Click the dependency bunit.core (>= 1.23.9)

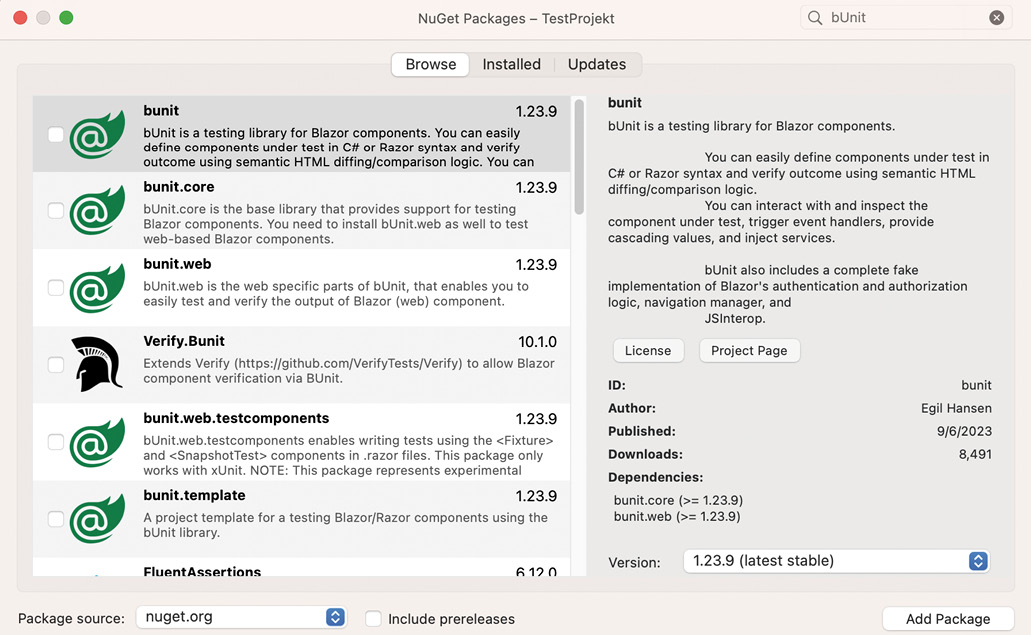tap(679, 500)
